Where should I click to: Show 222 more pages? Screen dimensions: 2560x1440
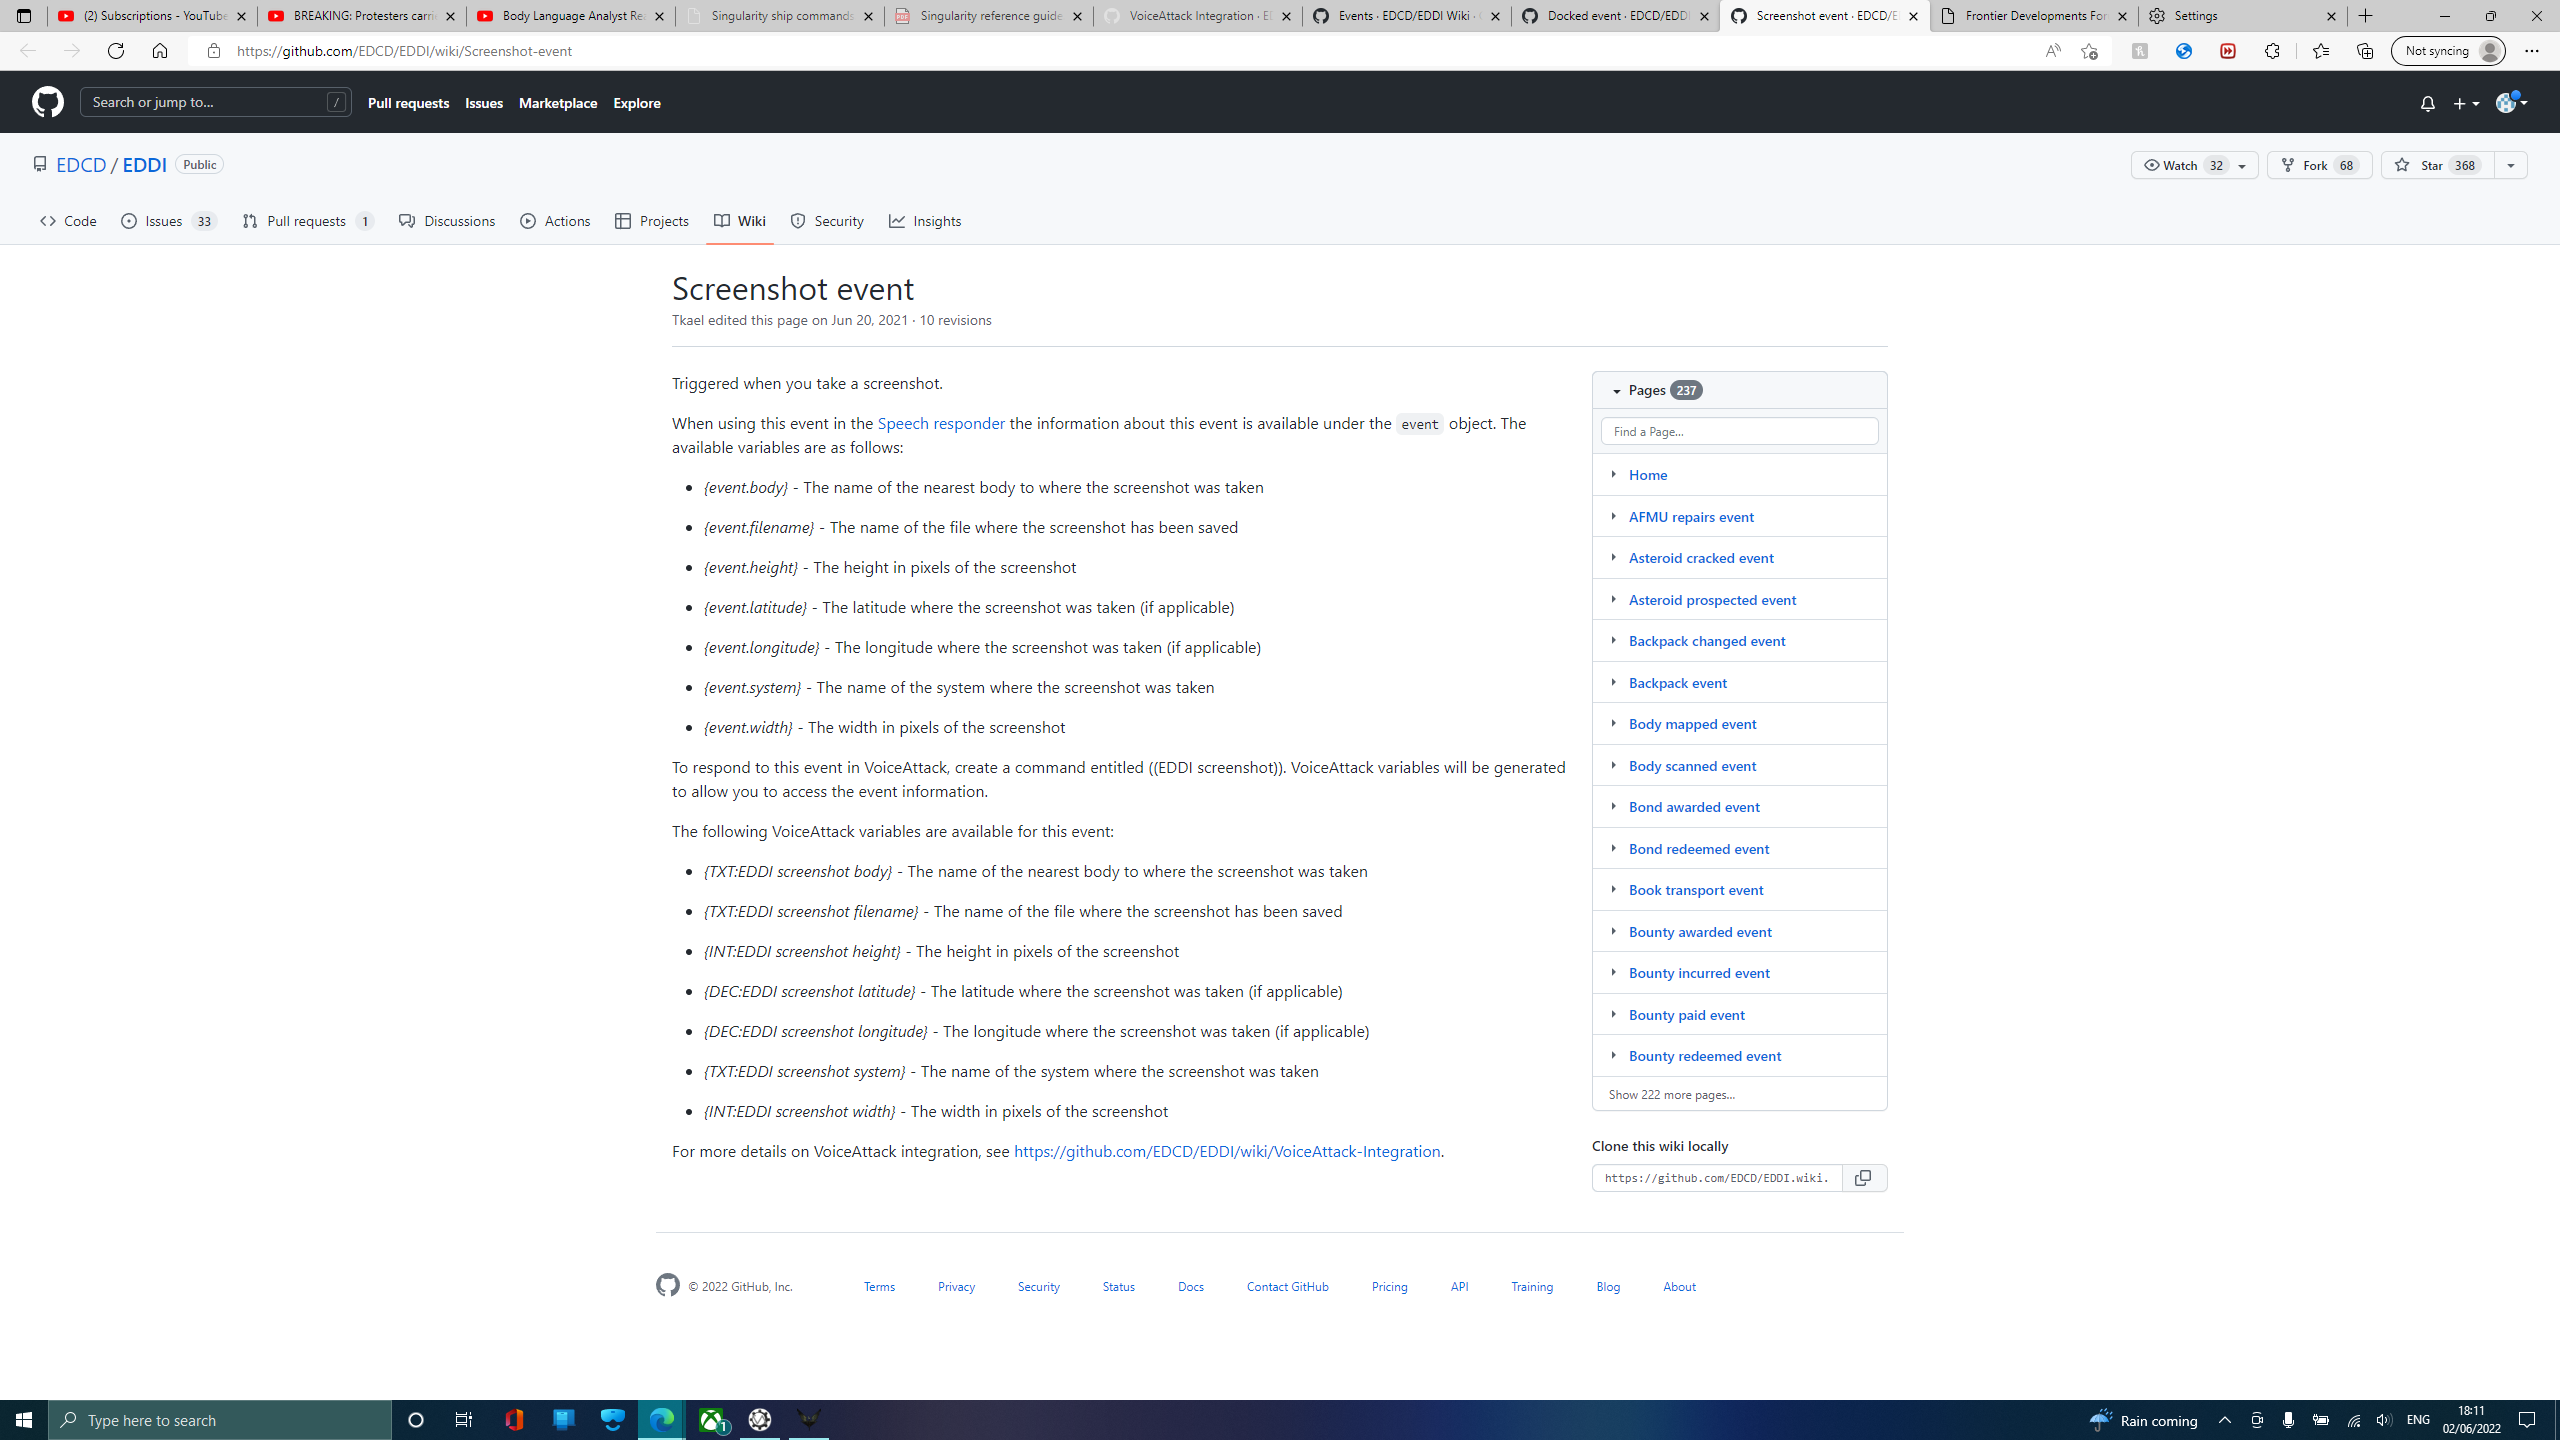click(1672, 1094)
